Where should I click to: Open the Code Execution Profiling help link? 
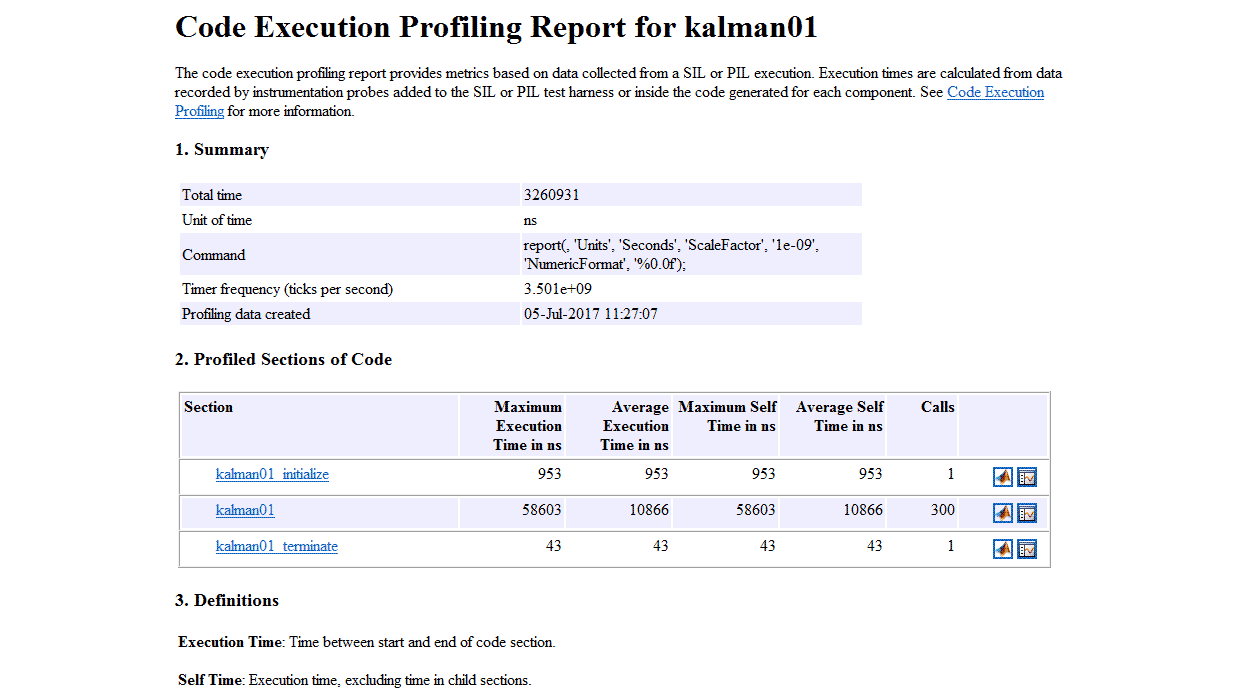point(994,92)
